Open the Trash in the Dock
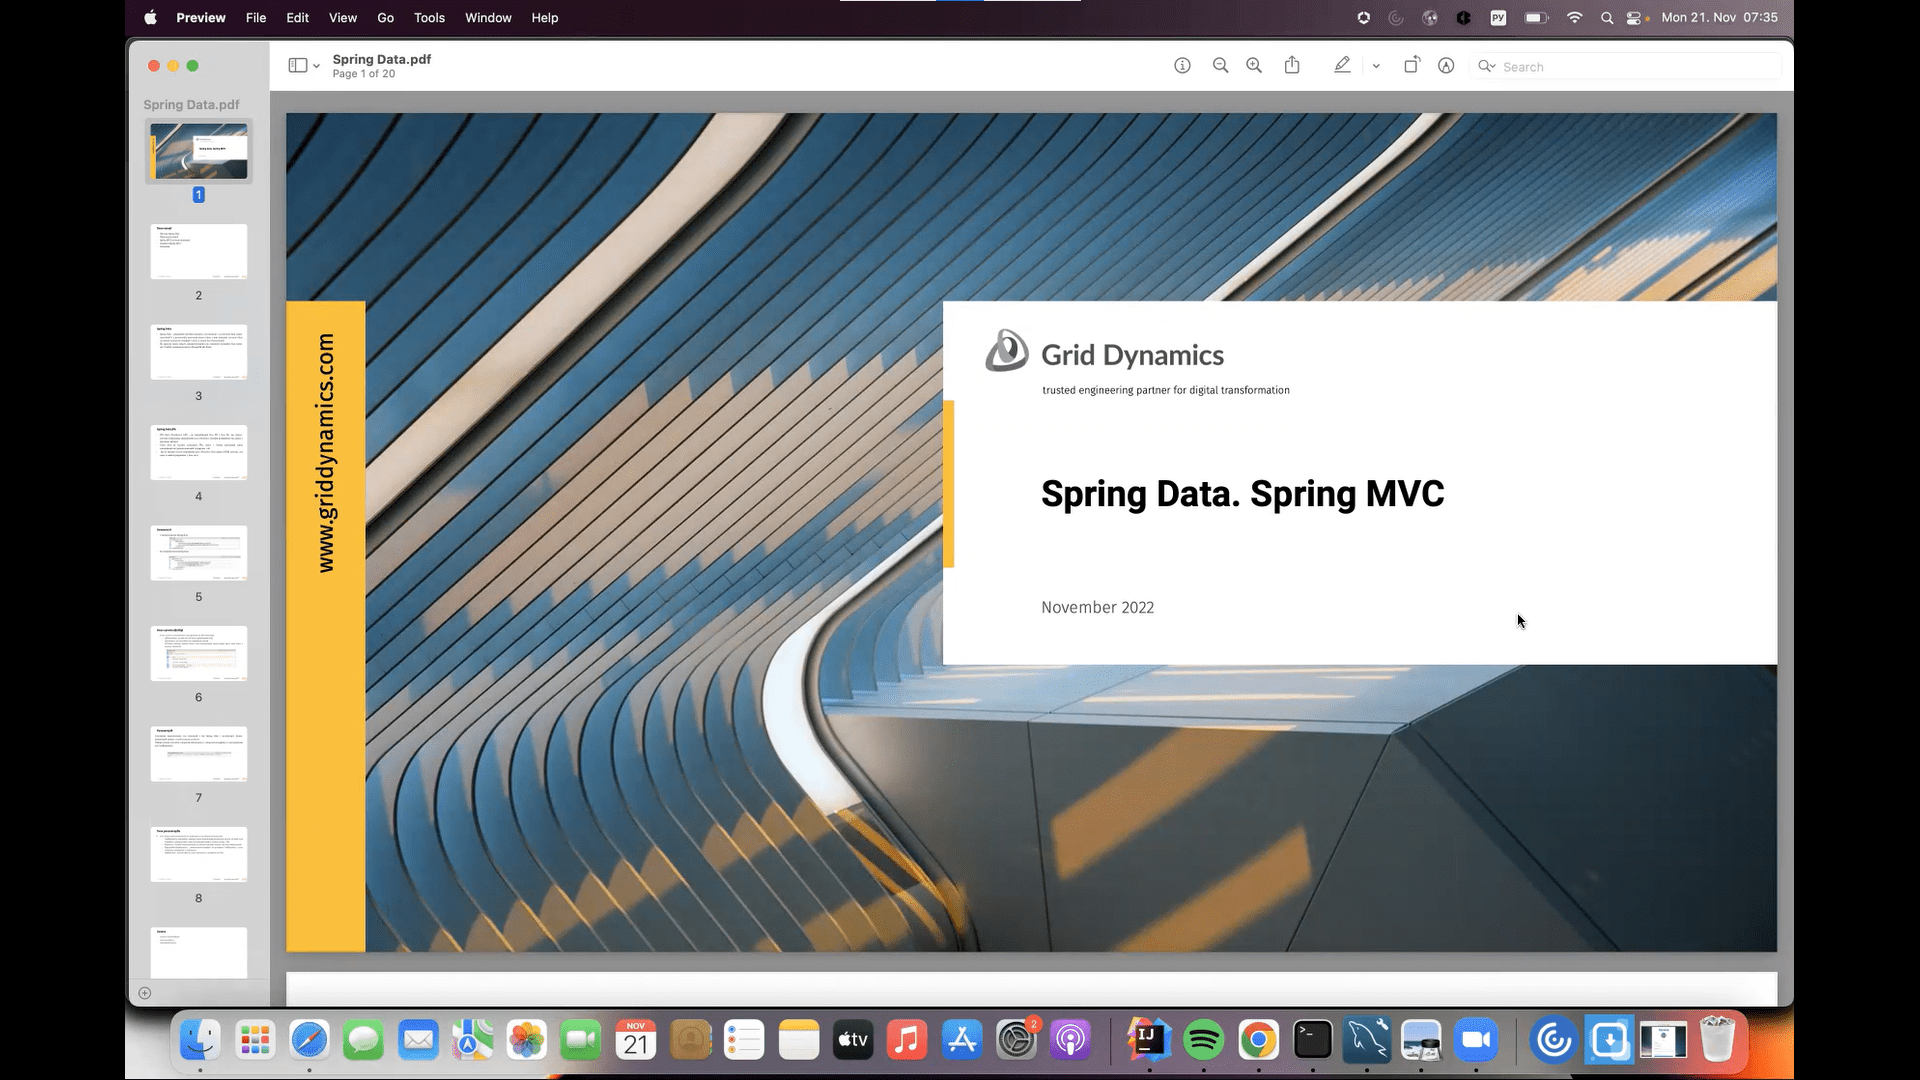 tap(1718, 1041)
